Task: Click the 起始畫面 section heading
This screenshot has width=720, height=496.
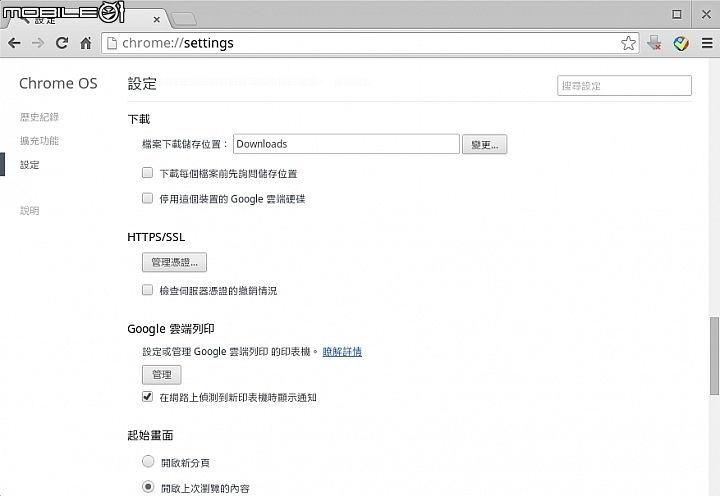Action: pyautogui.click(x=150, y=435)
